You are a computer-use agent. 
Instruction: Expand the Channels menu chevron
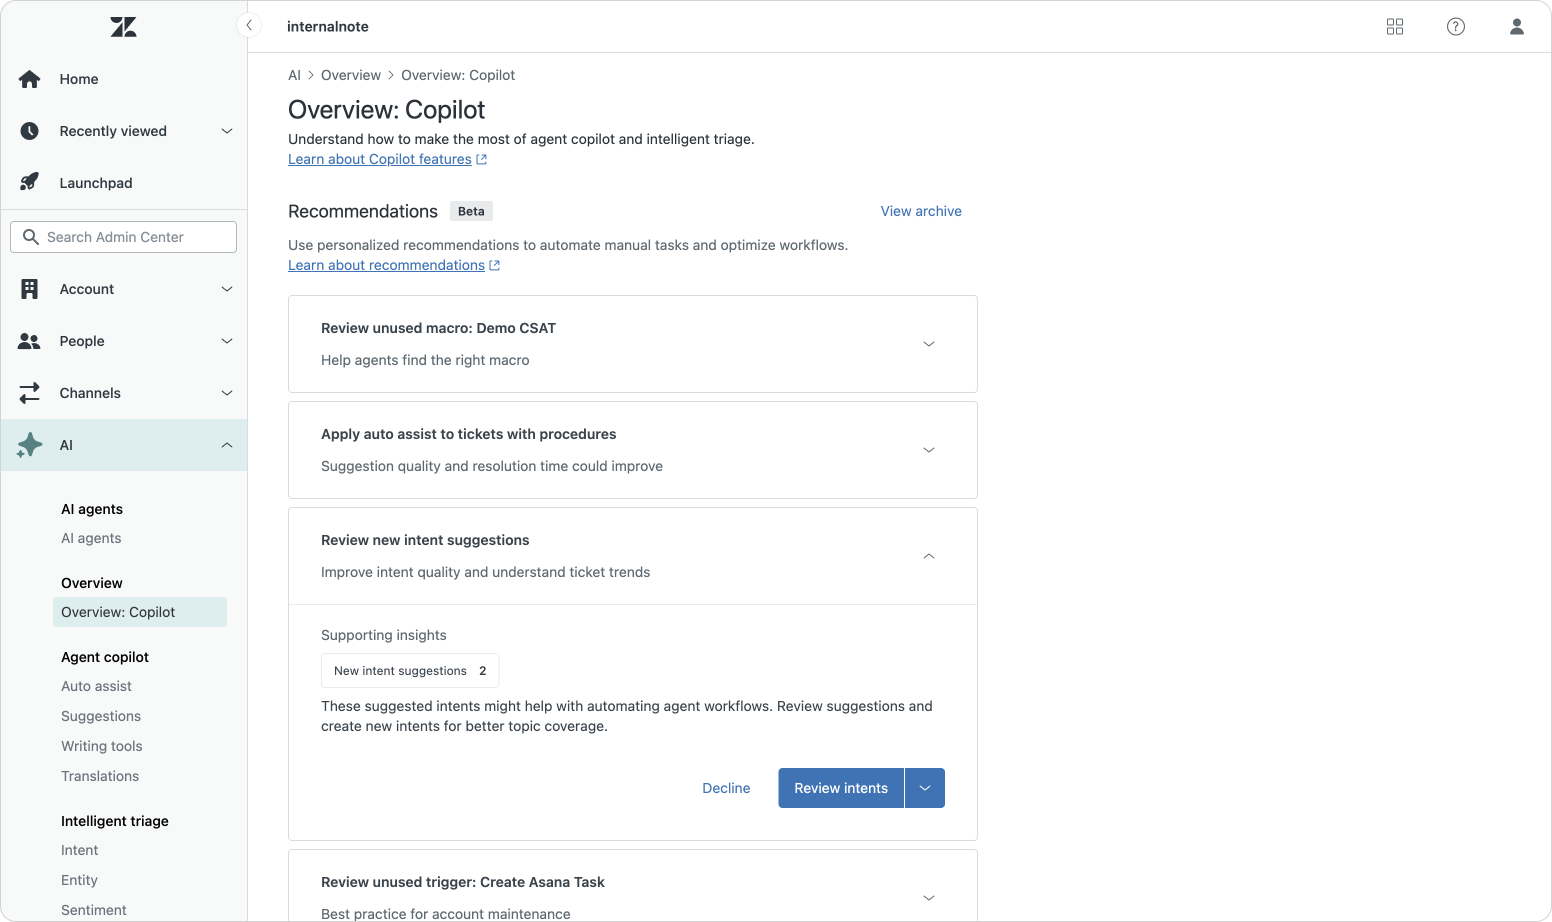pos(227,393)
